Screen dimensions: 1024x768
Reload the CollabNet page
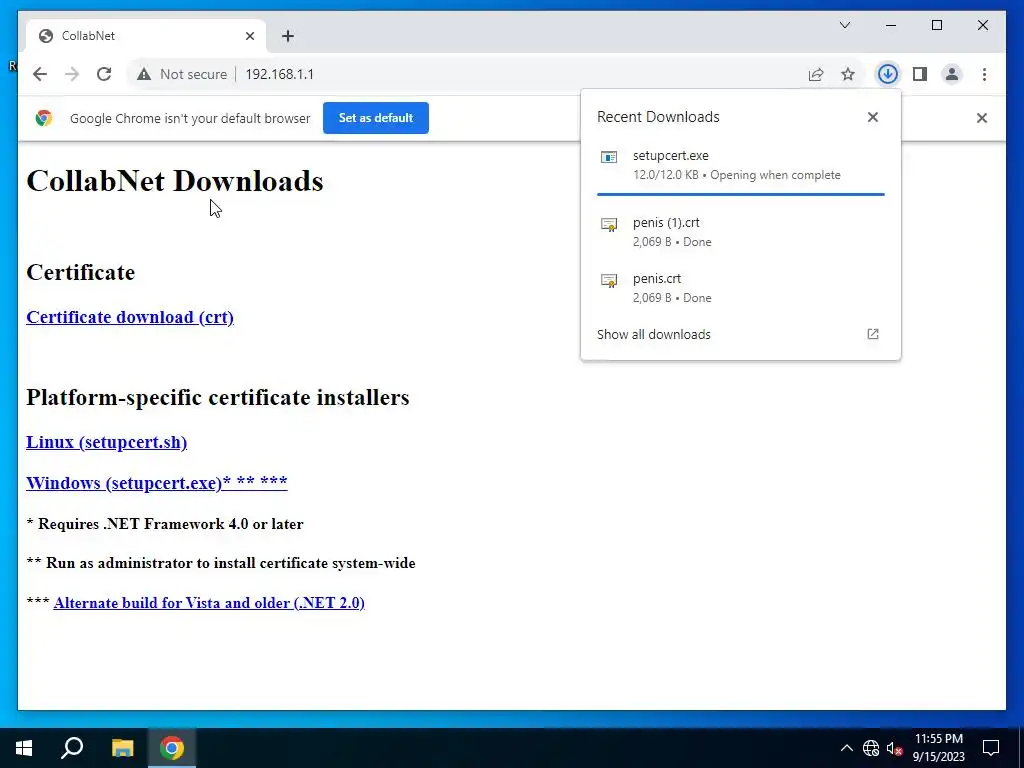(x=104, y=74)
